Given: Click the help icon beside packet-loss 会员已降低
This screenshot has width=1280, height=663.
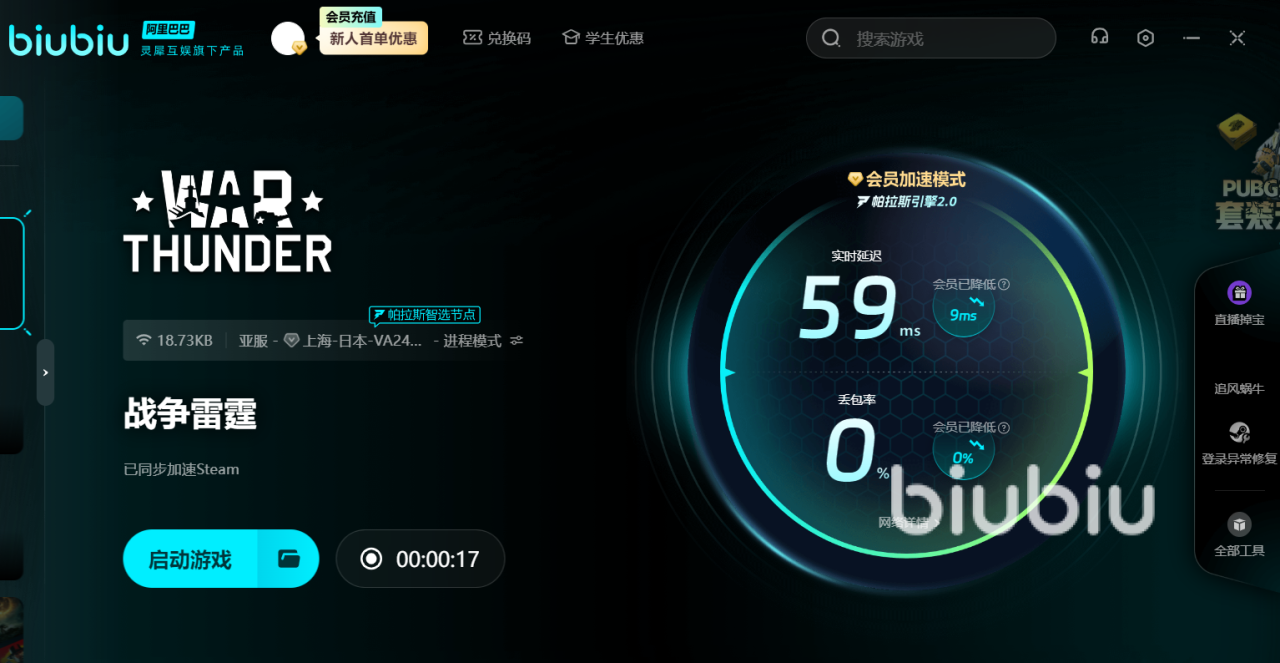Looking at the screenshot, I should pos(1004,427).
